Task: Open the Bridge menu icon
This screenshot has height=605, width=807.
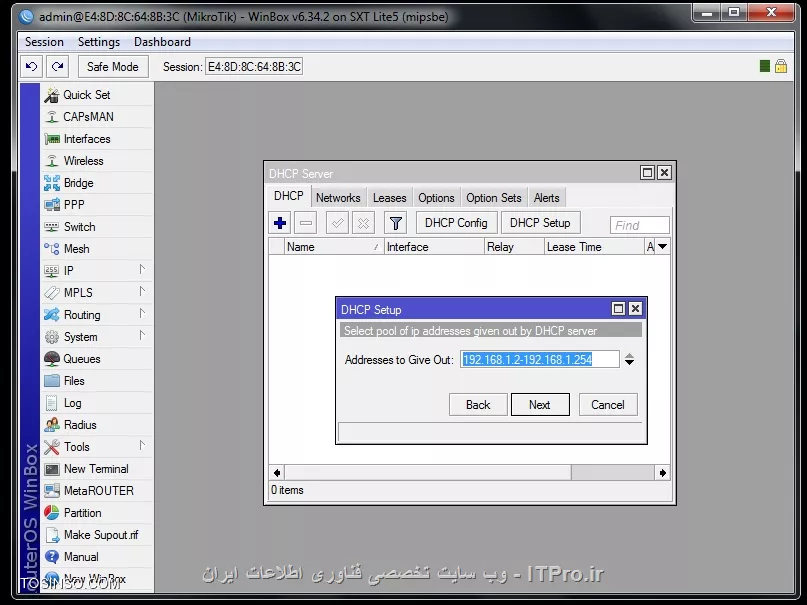Action: tap(51, 183)
